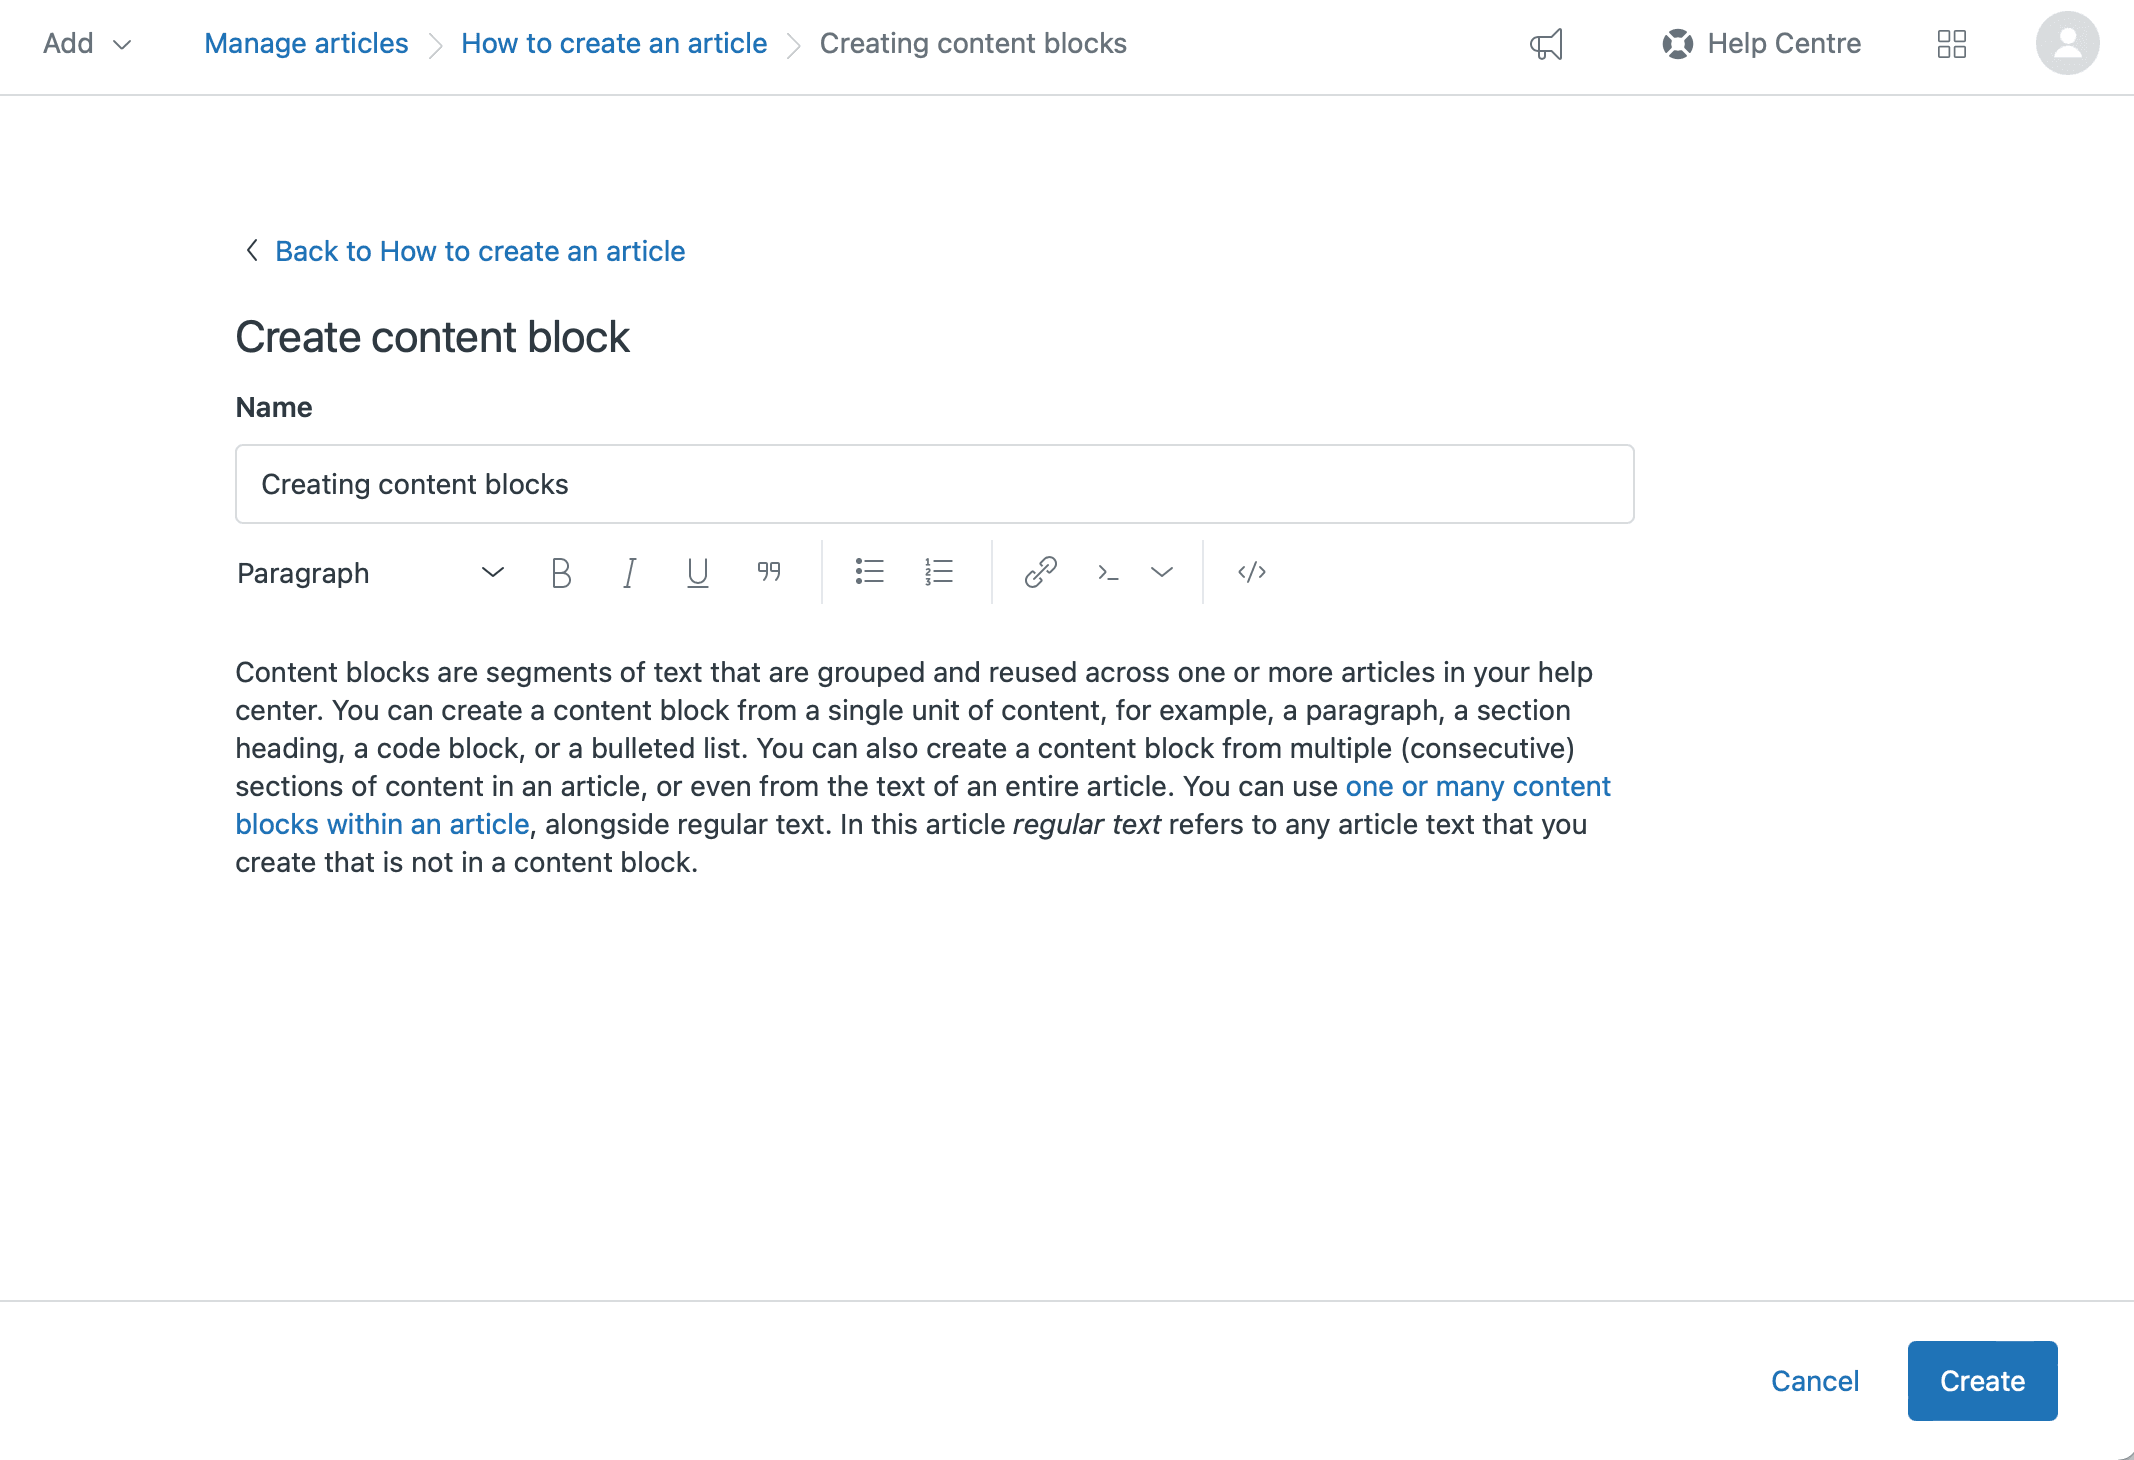Expand the Paragraph style dropdown
This screenshot has height=1460, width=2134.
click(x=371, y=573)
